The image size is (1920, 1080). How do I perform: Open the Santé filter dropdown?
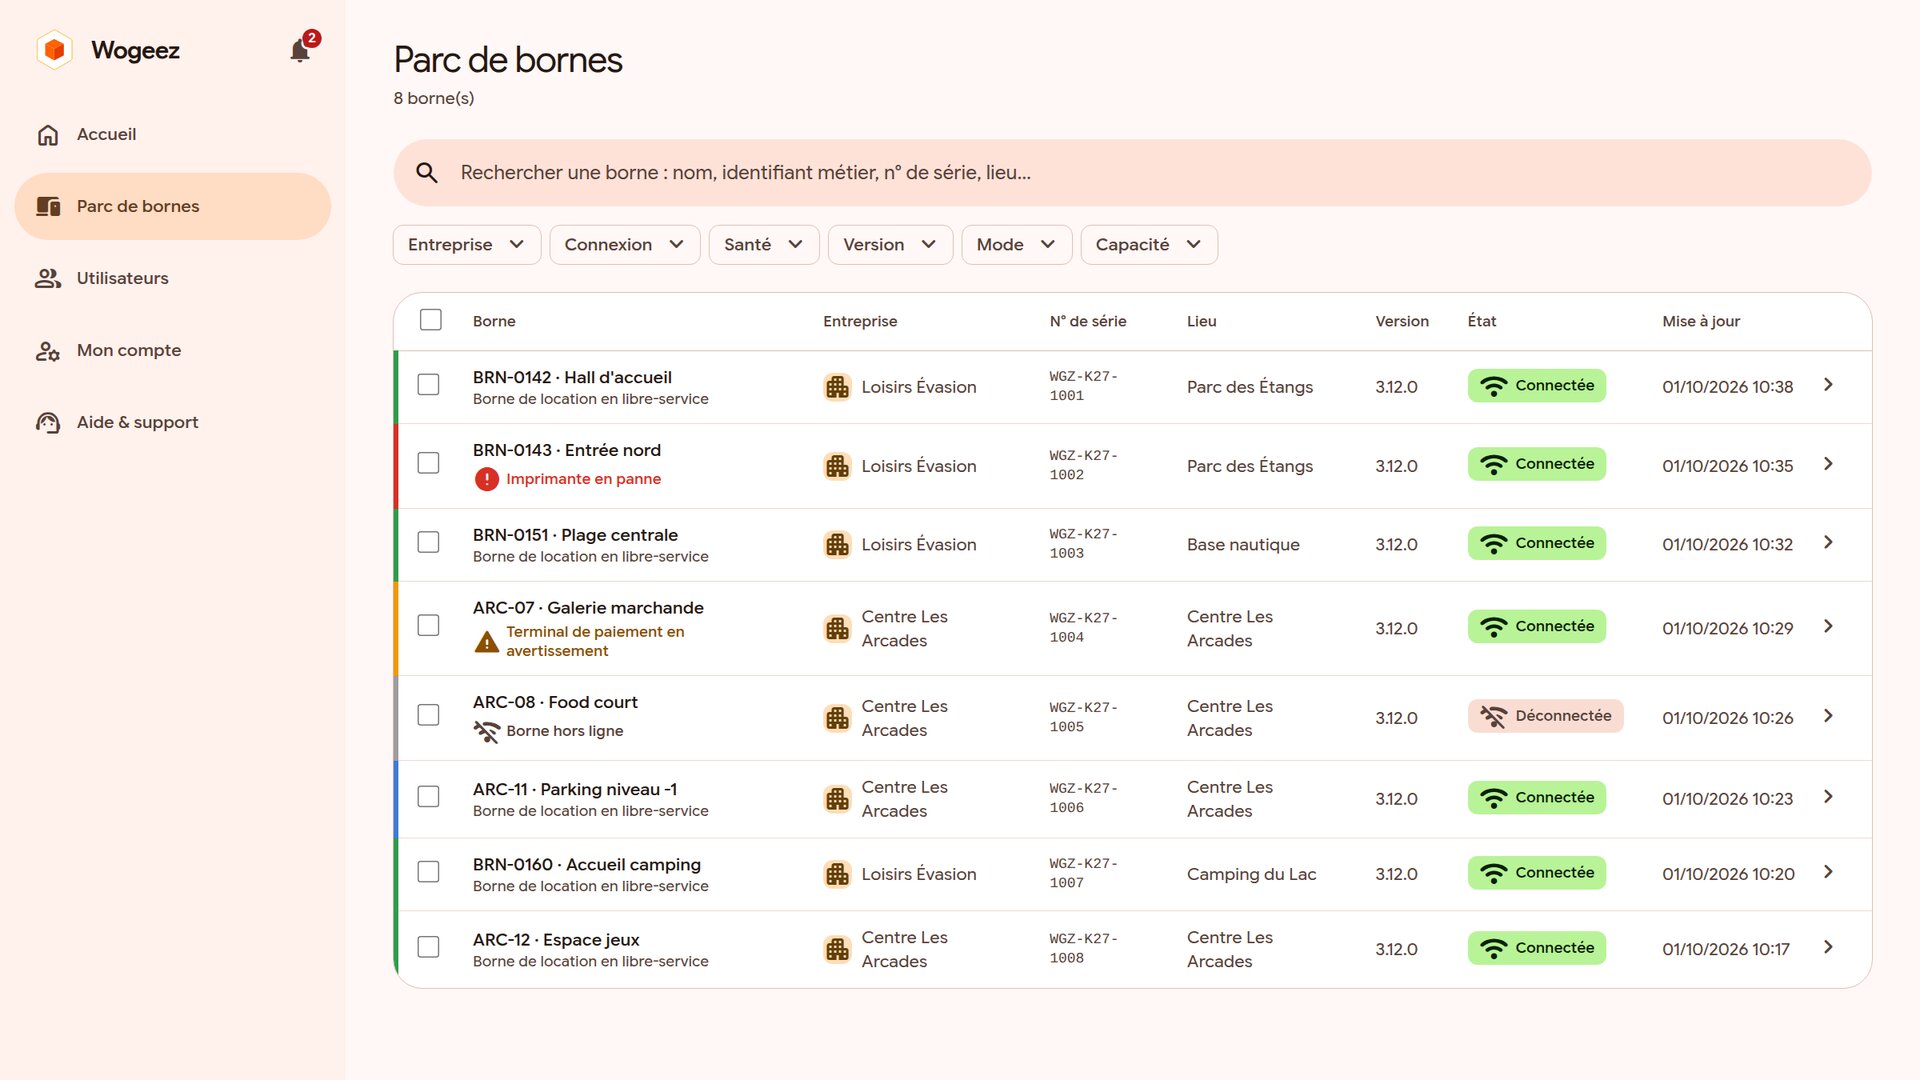click(x=764, y=245)
